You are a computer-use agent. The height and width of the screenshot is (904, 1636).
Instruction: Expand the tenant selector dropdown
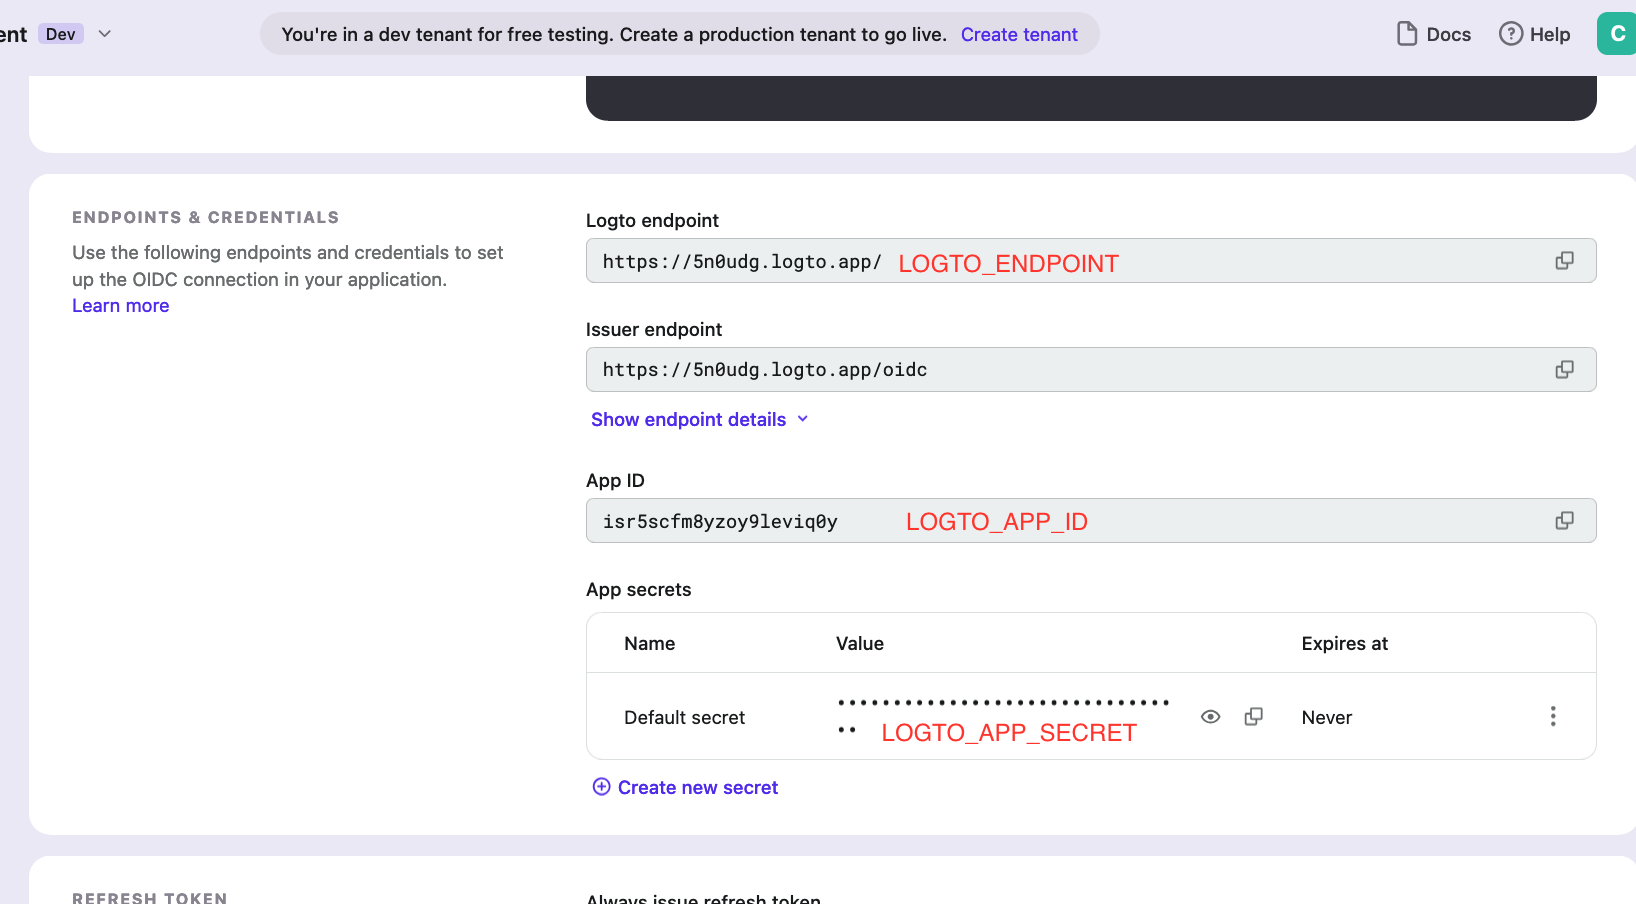(x=105, y=34)
